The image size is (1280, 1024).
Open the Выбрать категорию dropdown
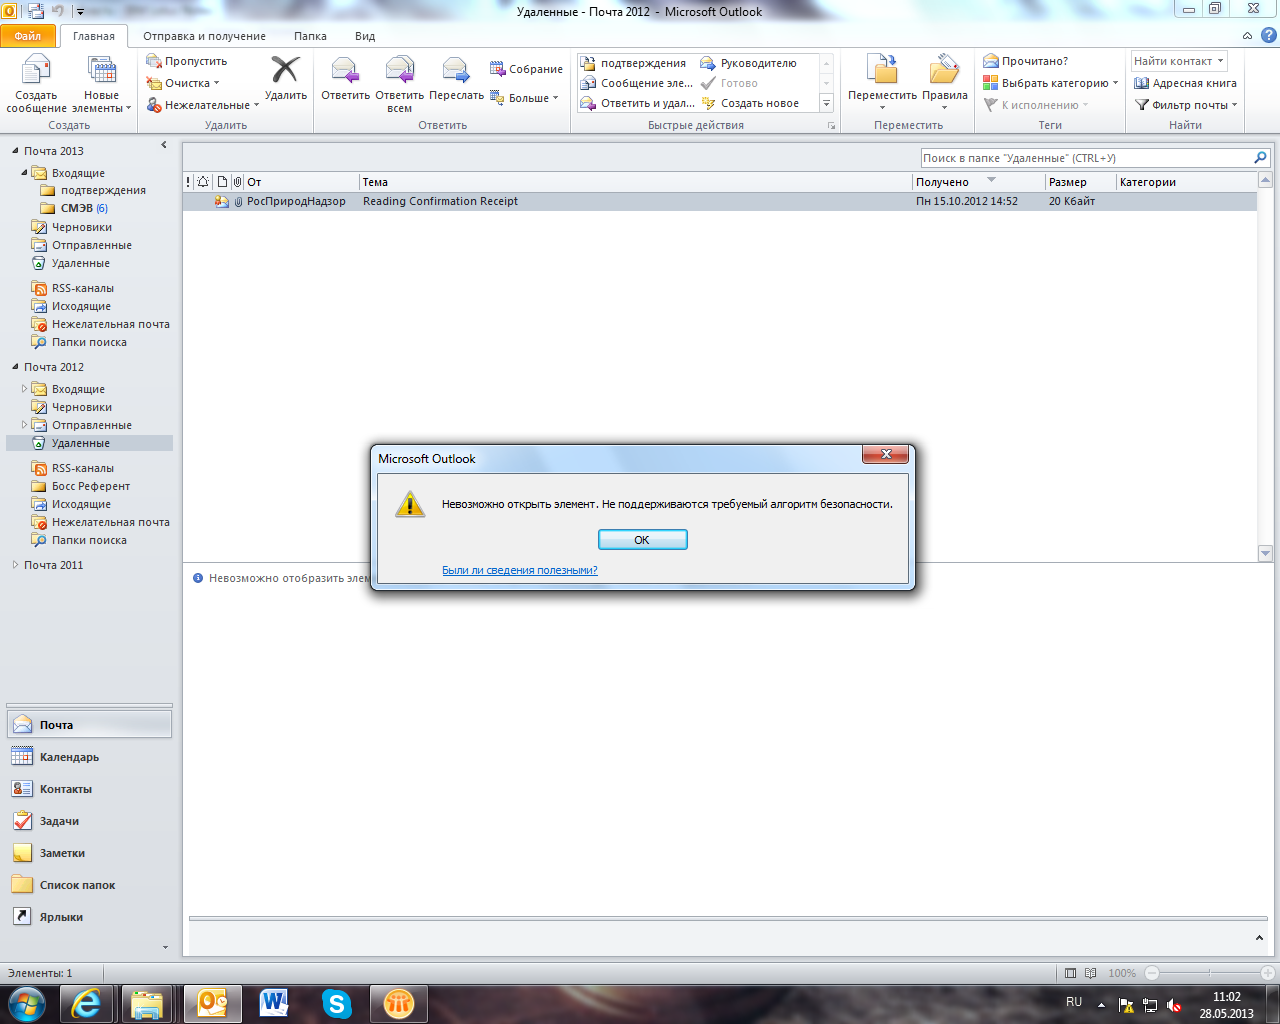point(1050,83)
